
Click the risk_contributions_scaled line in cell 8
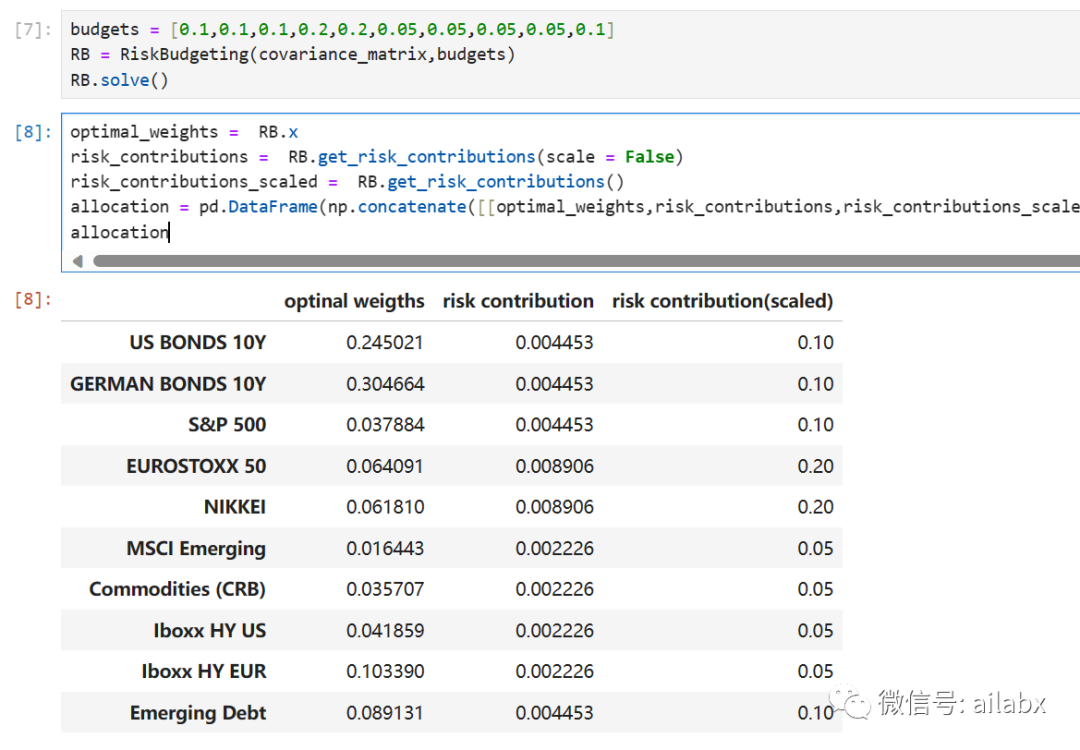347,182
